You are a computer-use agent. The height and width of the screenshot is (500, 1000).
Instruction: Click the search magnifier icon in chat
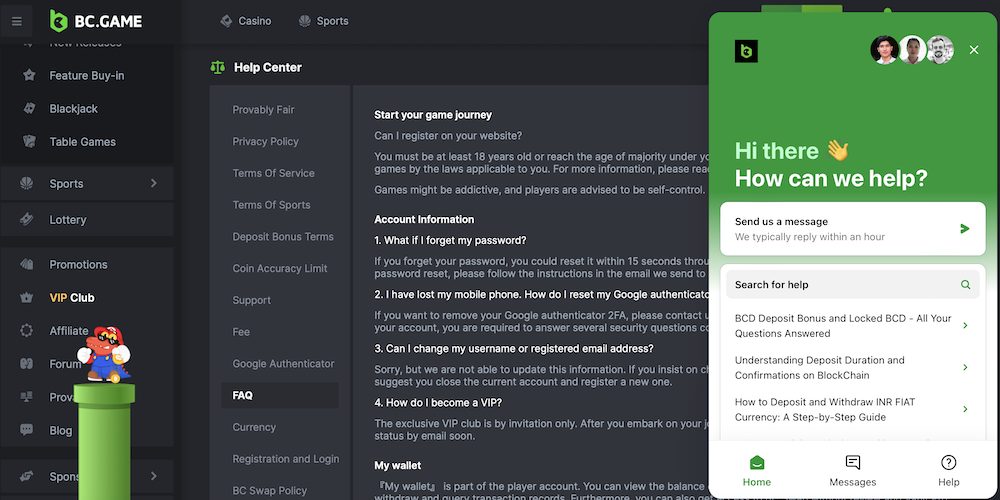[966, 284]
